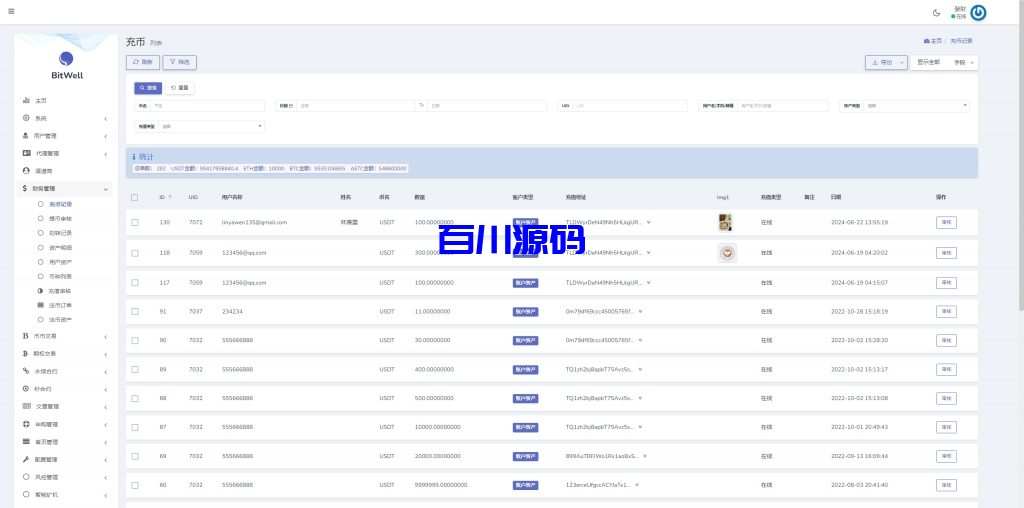Click the 永续合约 link icon in the sidebar

(x=26, y=371)
